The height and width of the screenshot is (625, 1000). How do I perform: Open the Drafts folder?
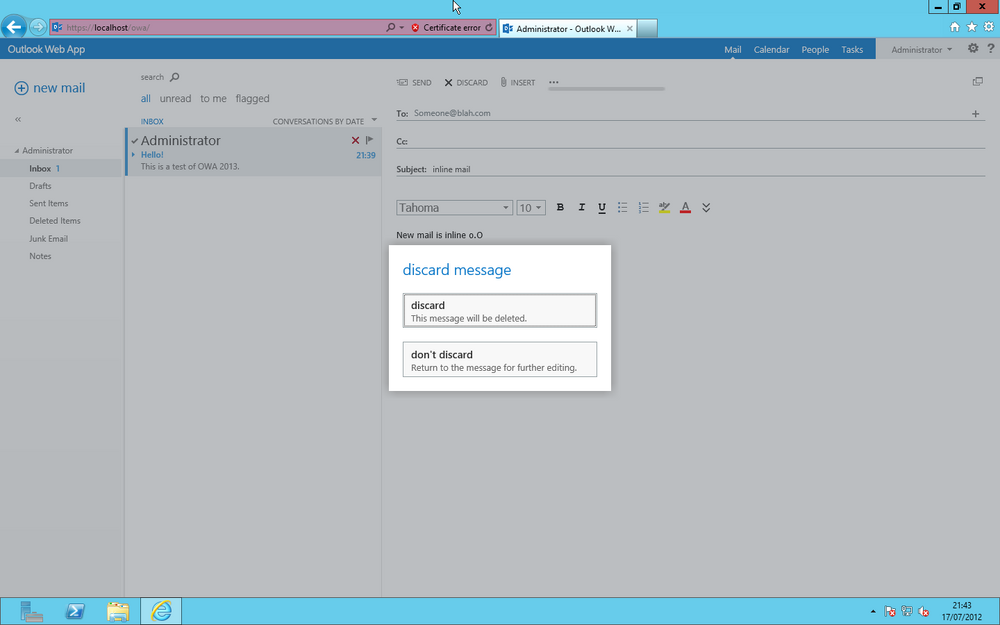click(40, 186)
